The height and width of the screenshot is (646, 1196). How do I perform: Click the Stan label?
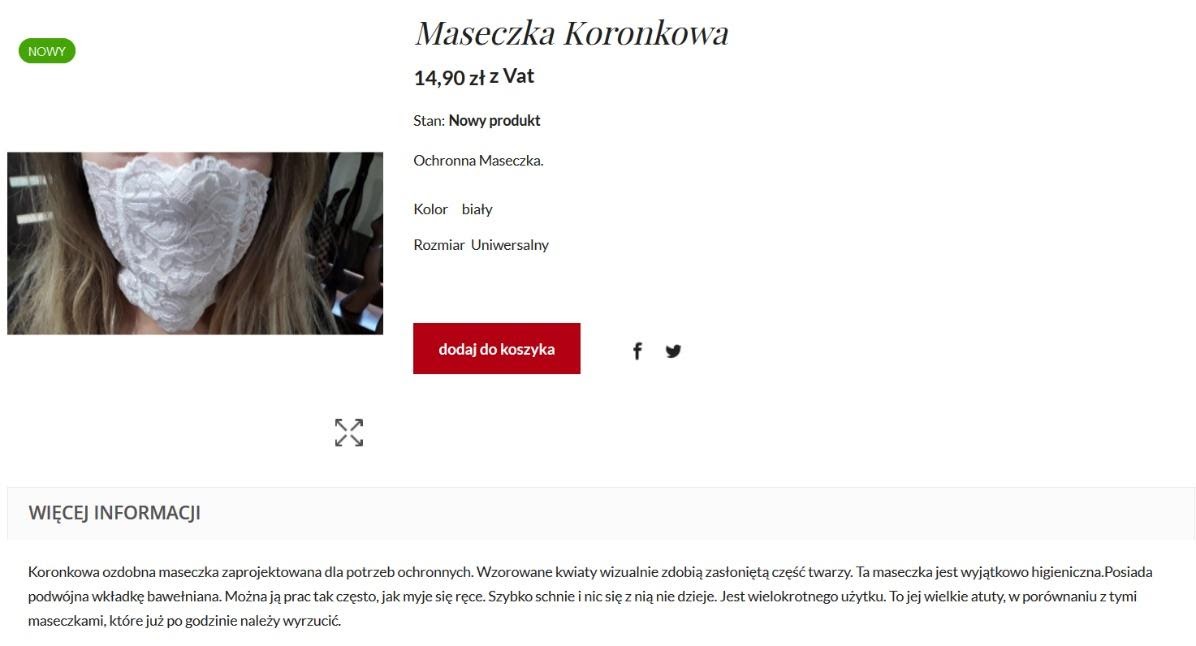[429, 121]
